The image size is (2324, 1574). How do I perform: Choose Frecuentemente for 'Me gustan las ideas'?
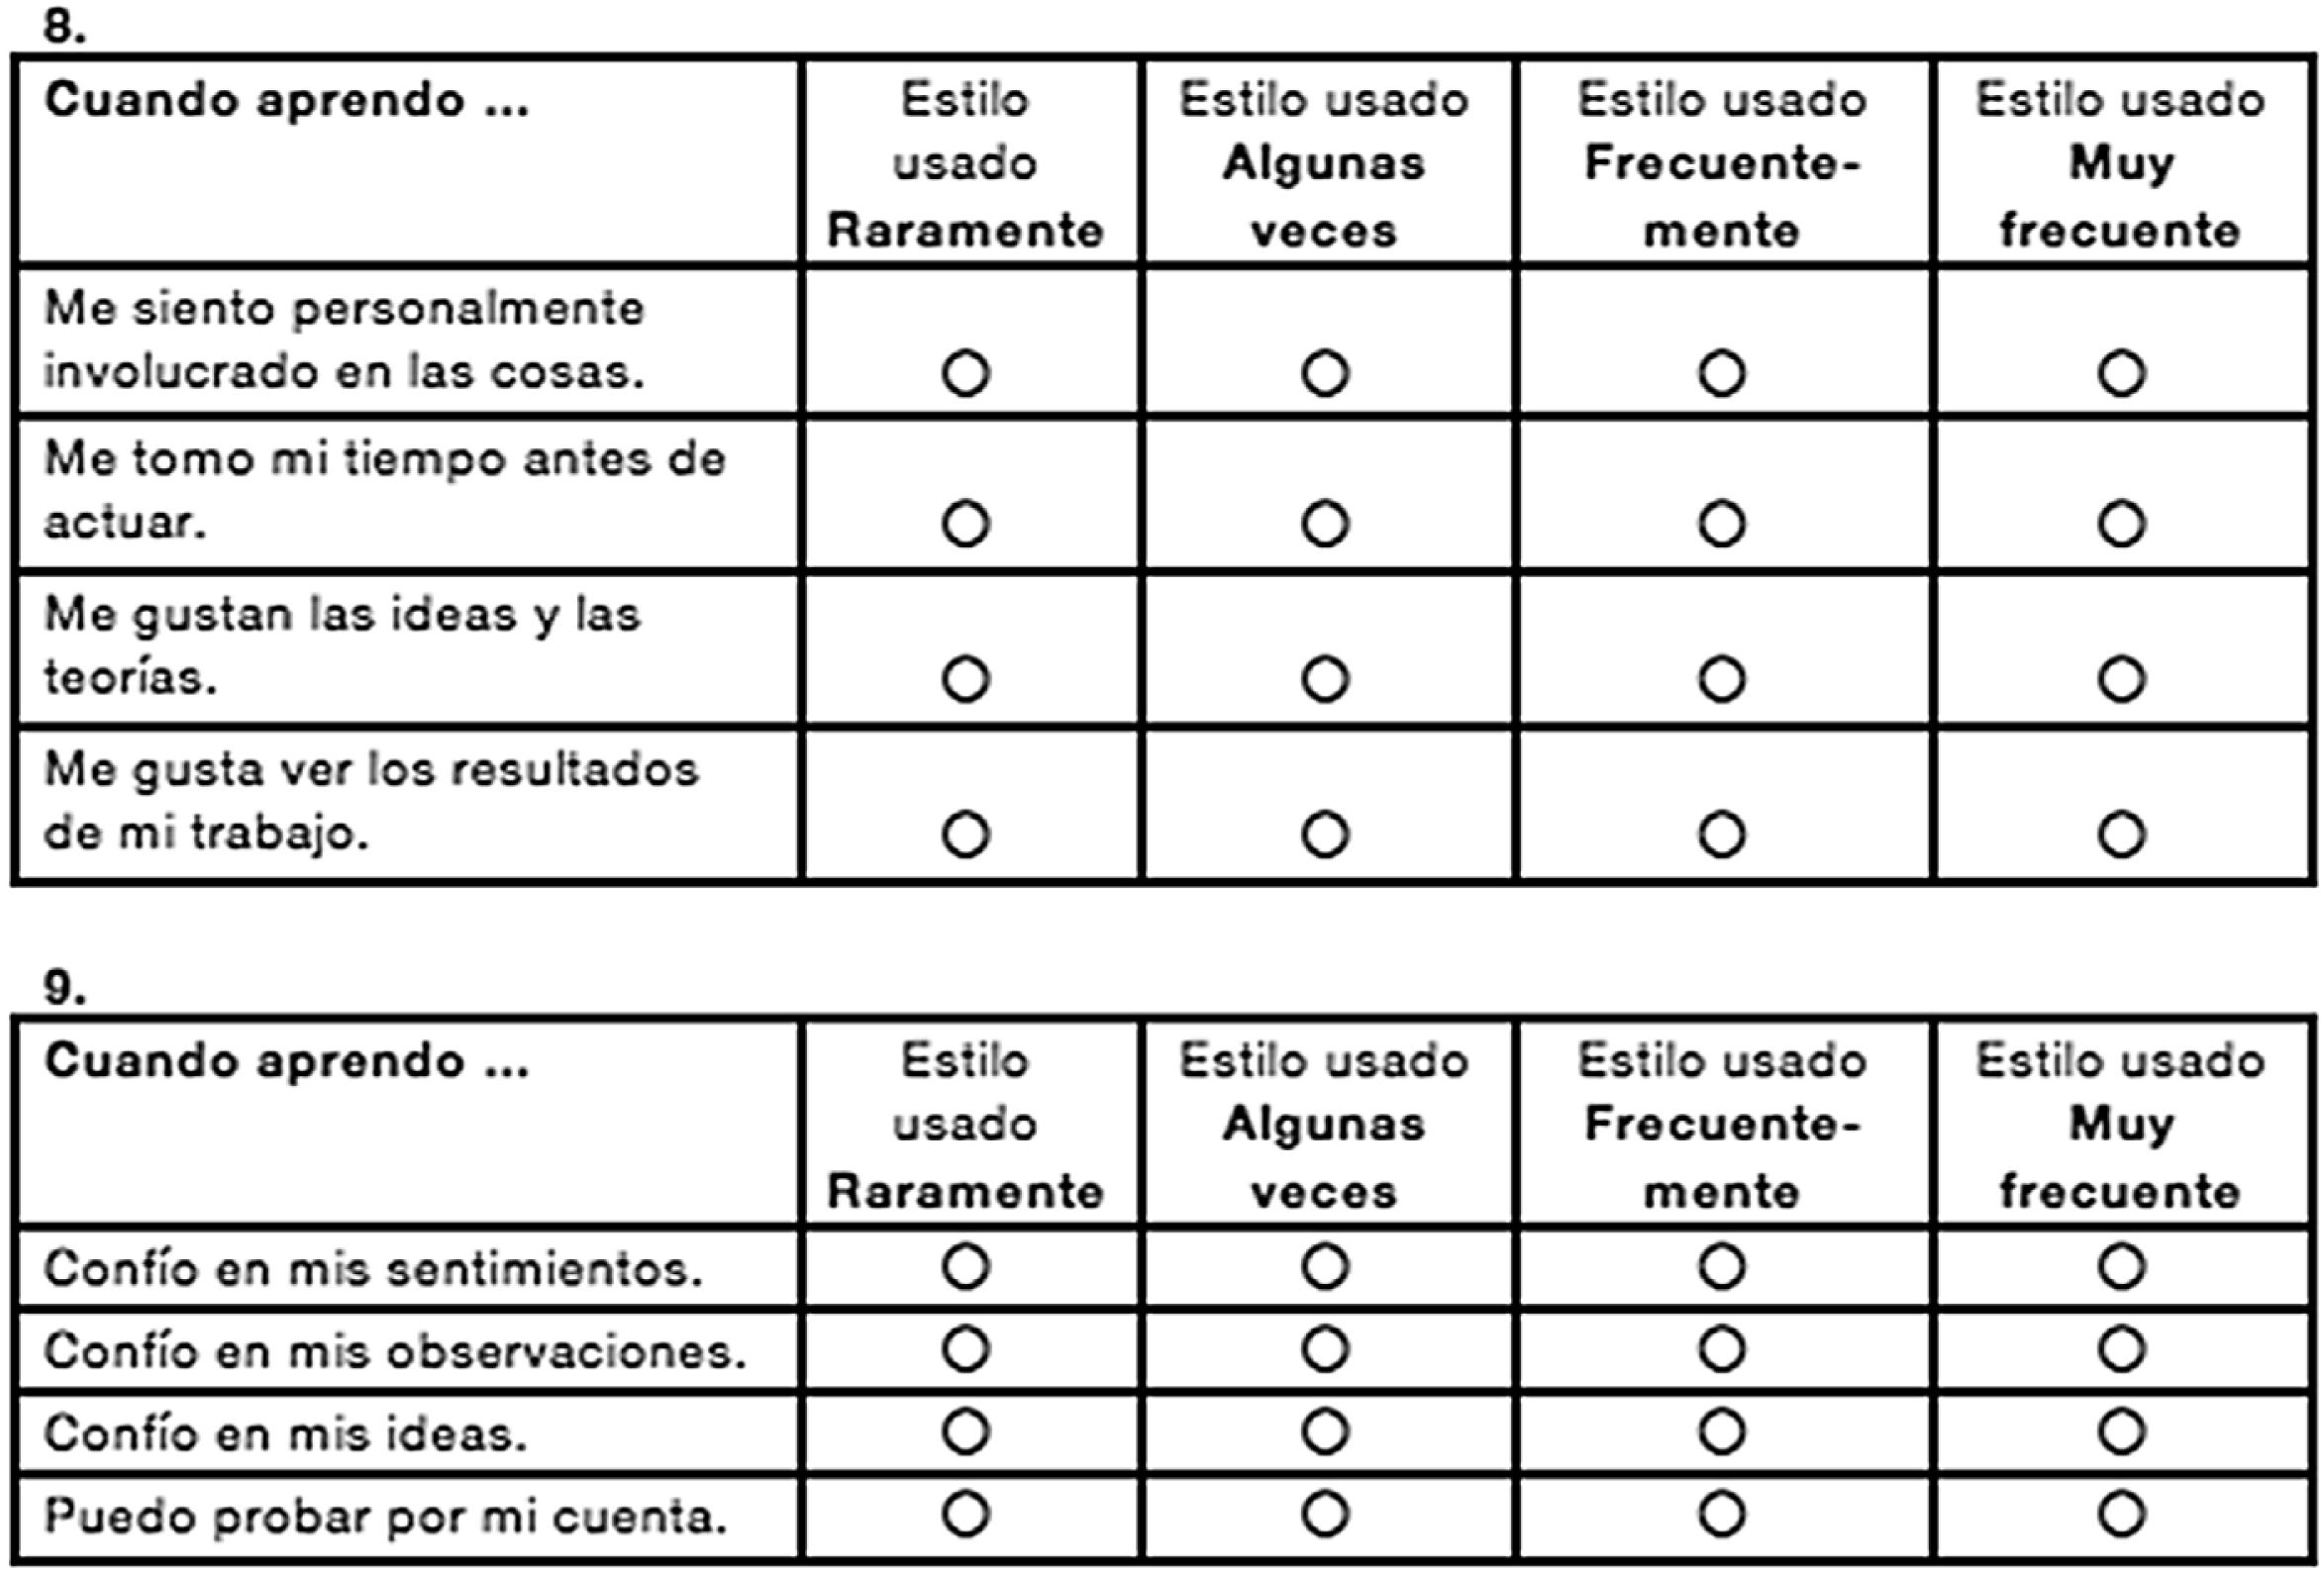1721,679
